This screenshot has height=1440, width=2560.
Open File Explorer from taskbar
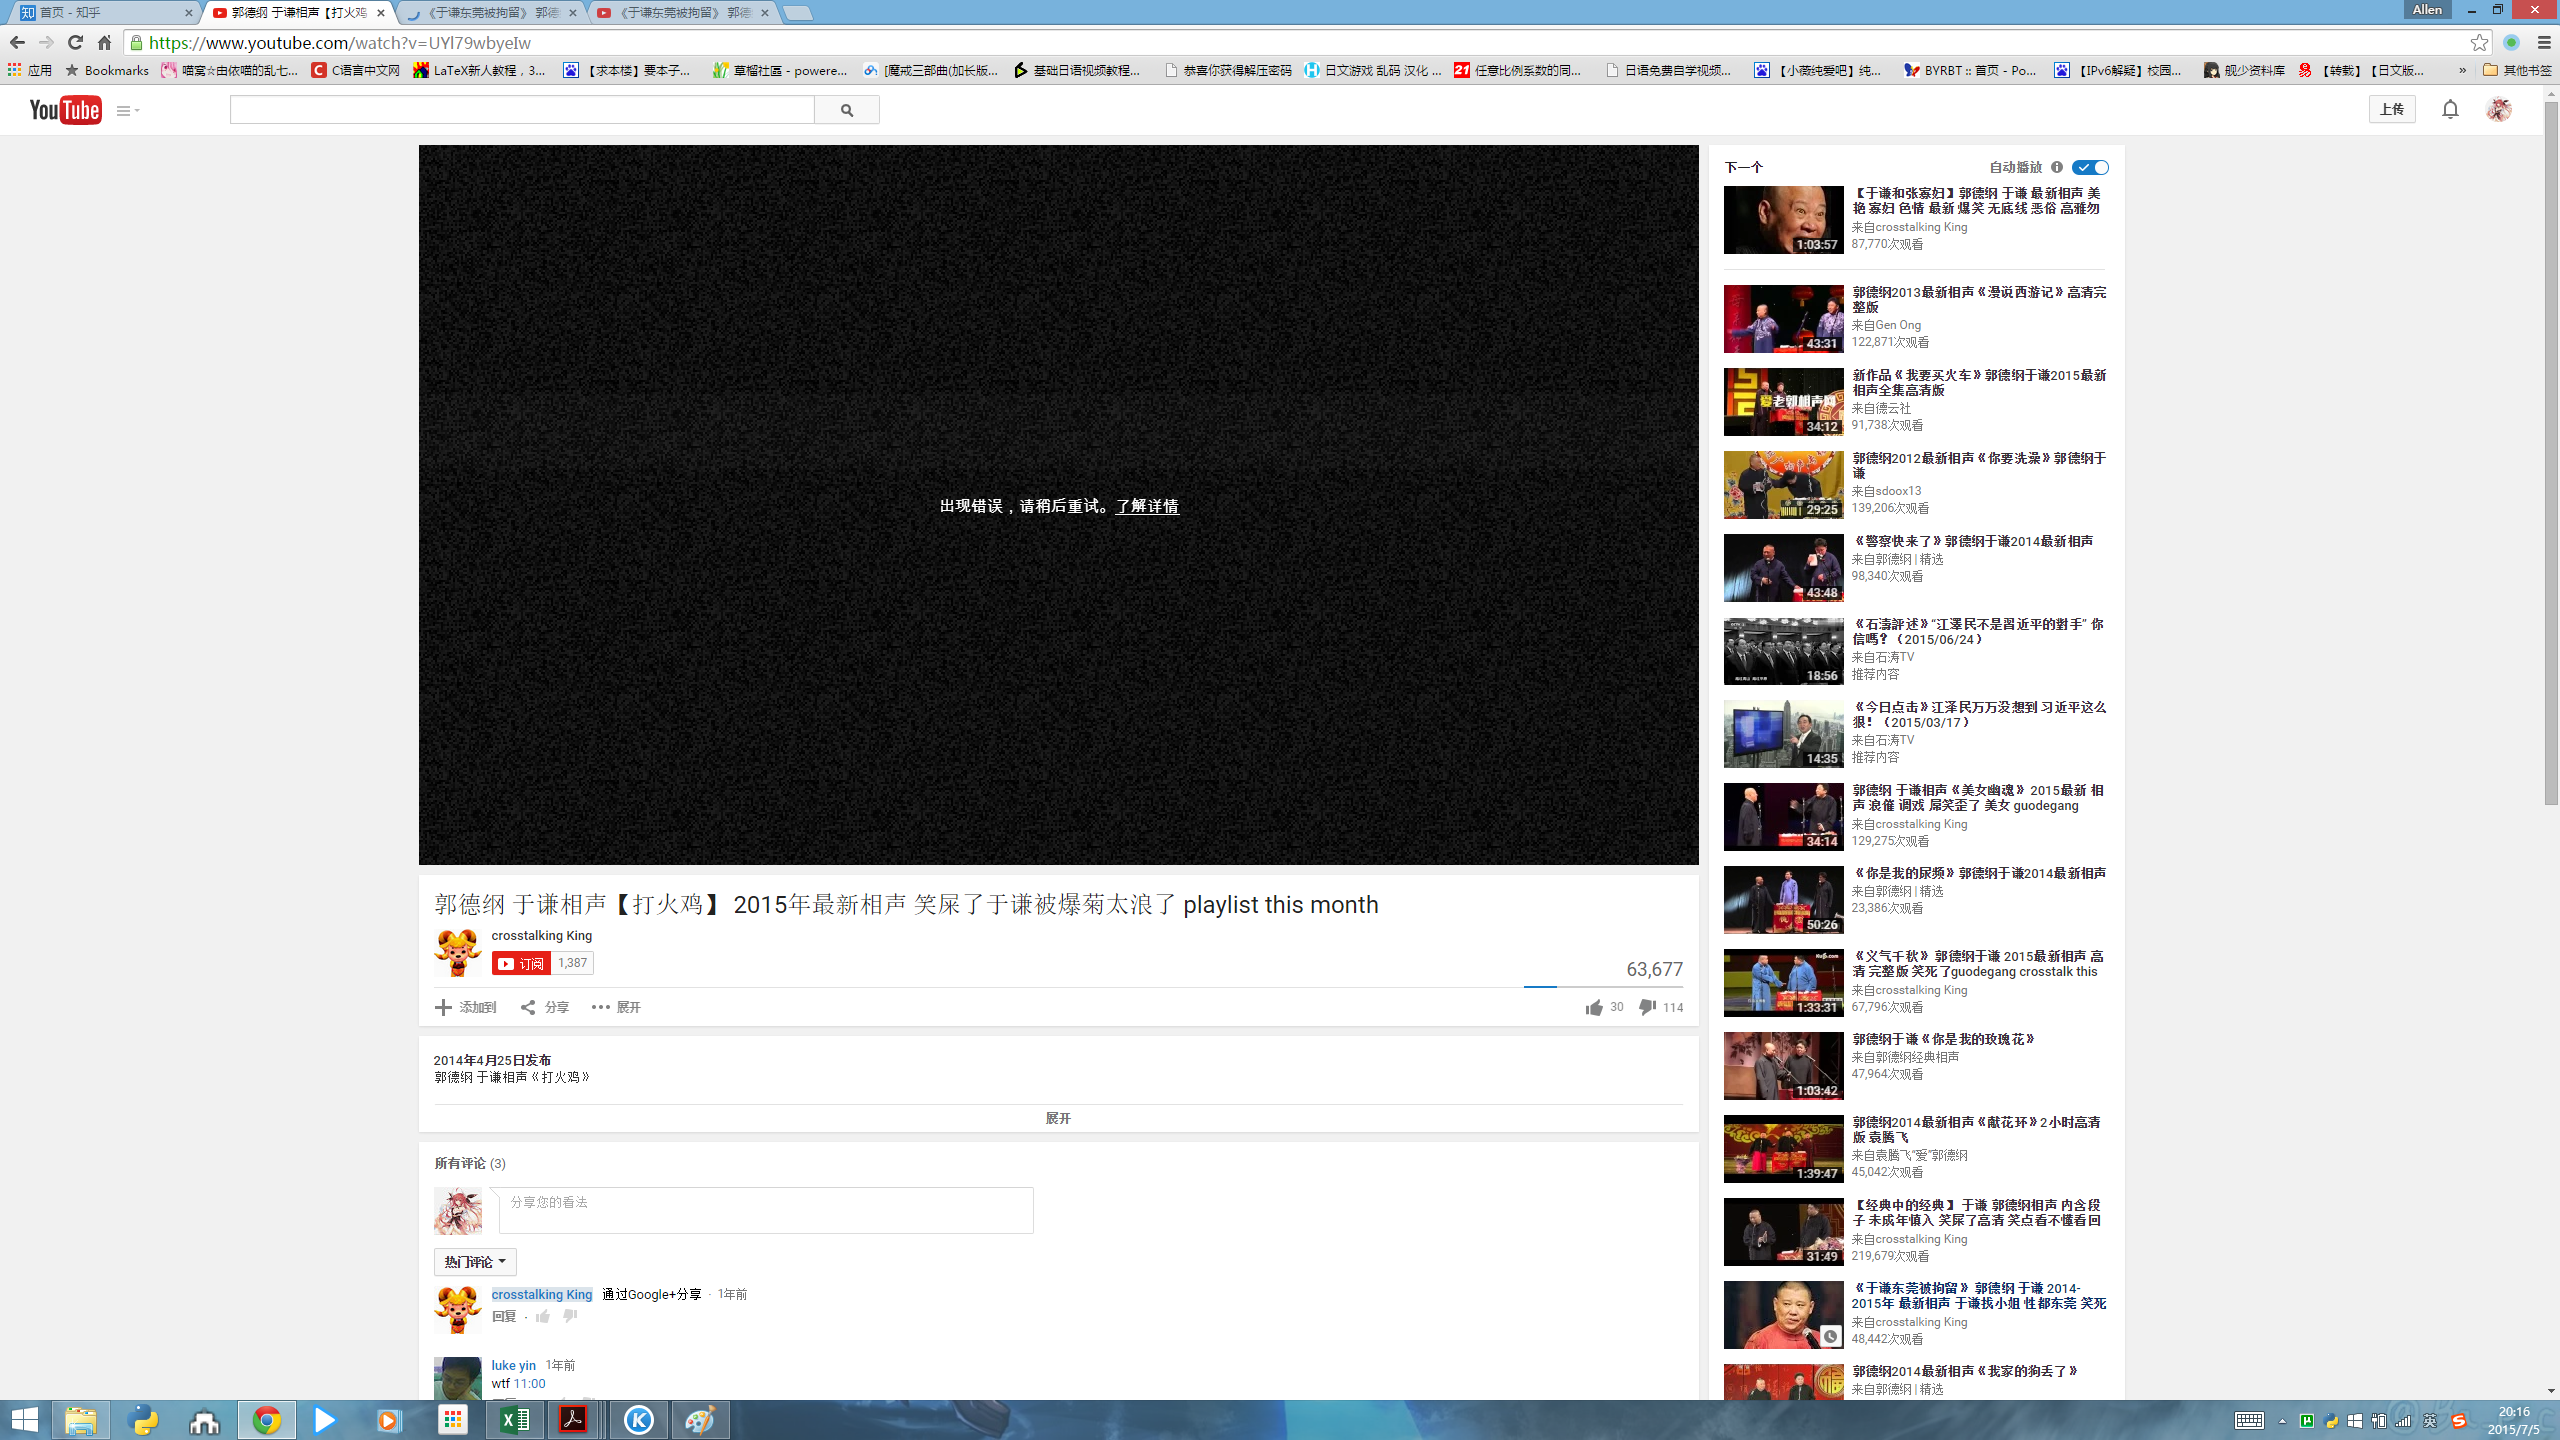point(81,1420)
